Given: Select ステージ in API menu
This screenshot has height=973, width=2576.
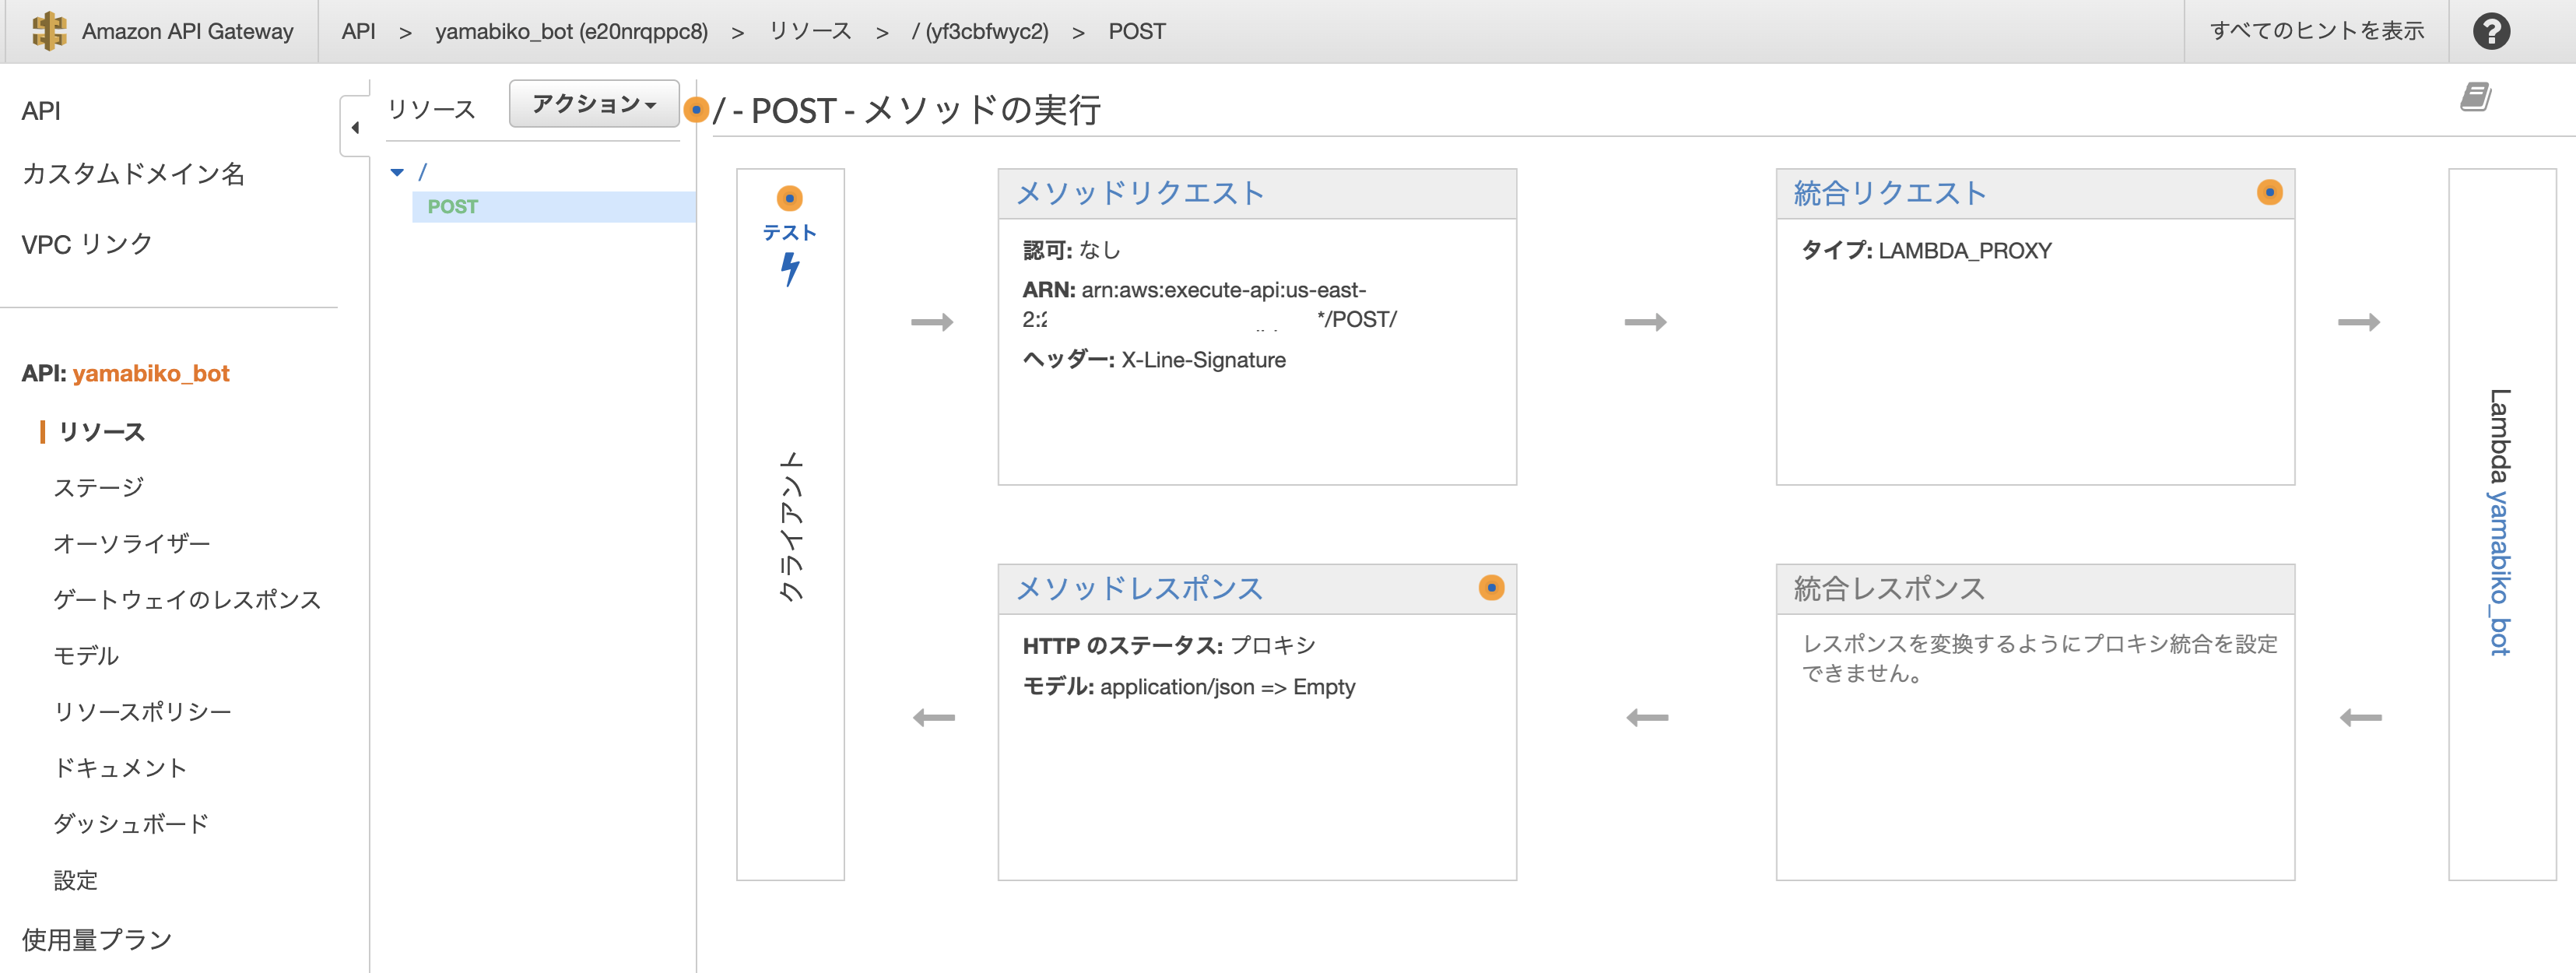Looking at the screenshot, I should (x=98, y=488).
